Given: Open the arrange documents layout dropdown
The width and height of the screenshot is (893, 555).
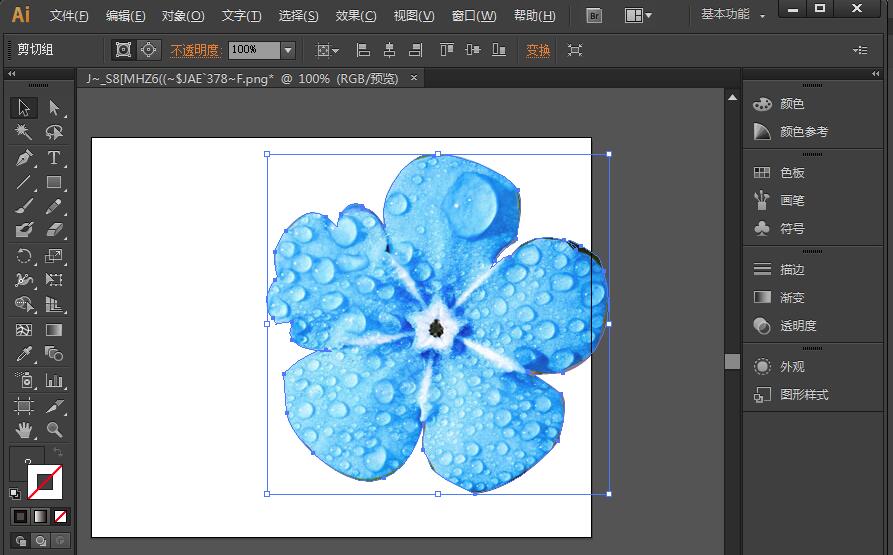Looking at the screenshot, I should (638, 16).
